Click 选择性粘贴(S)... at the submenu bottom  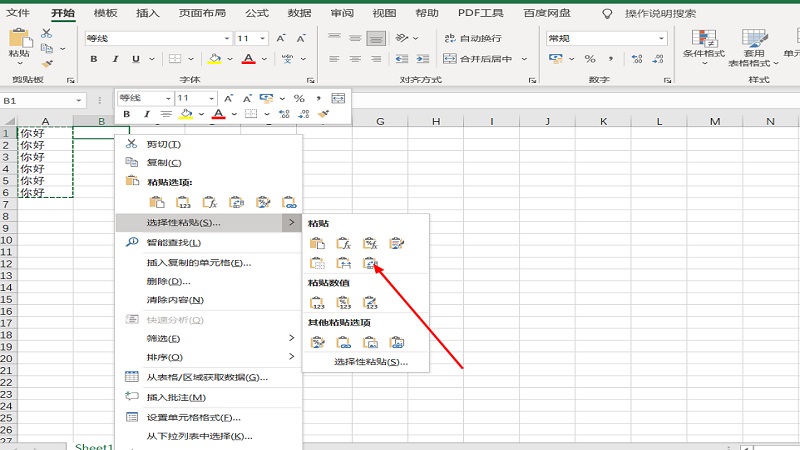tap(370, 361)
